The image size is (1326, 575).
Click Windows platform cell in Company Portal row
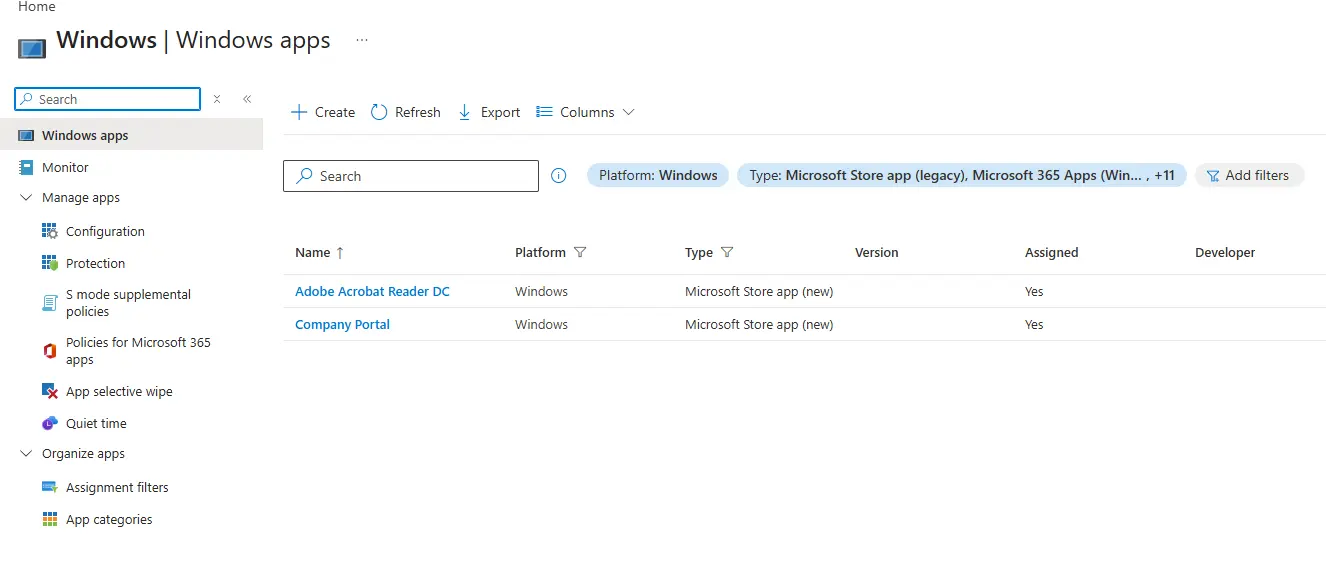541,324
